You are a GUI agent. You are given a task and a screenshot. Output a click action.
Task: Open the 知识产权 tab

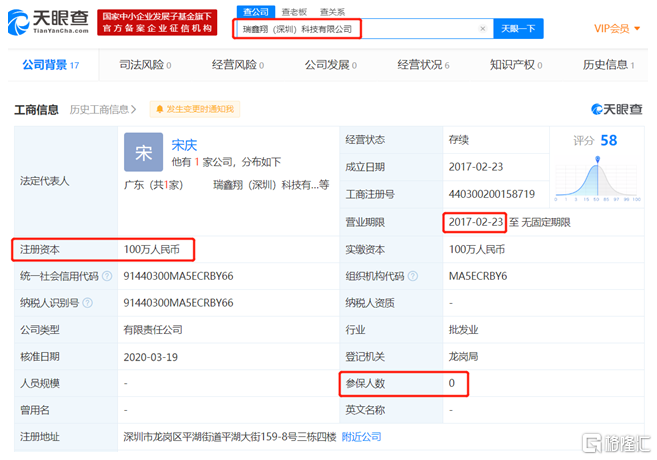click(516, 65)
